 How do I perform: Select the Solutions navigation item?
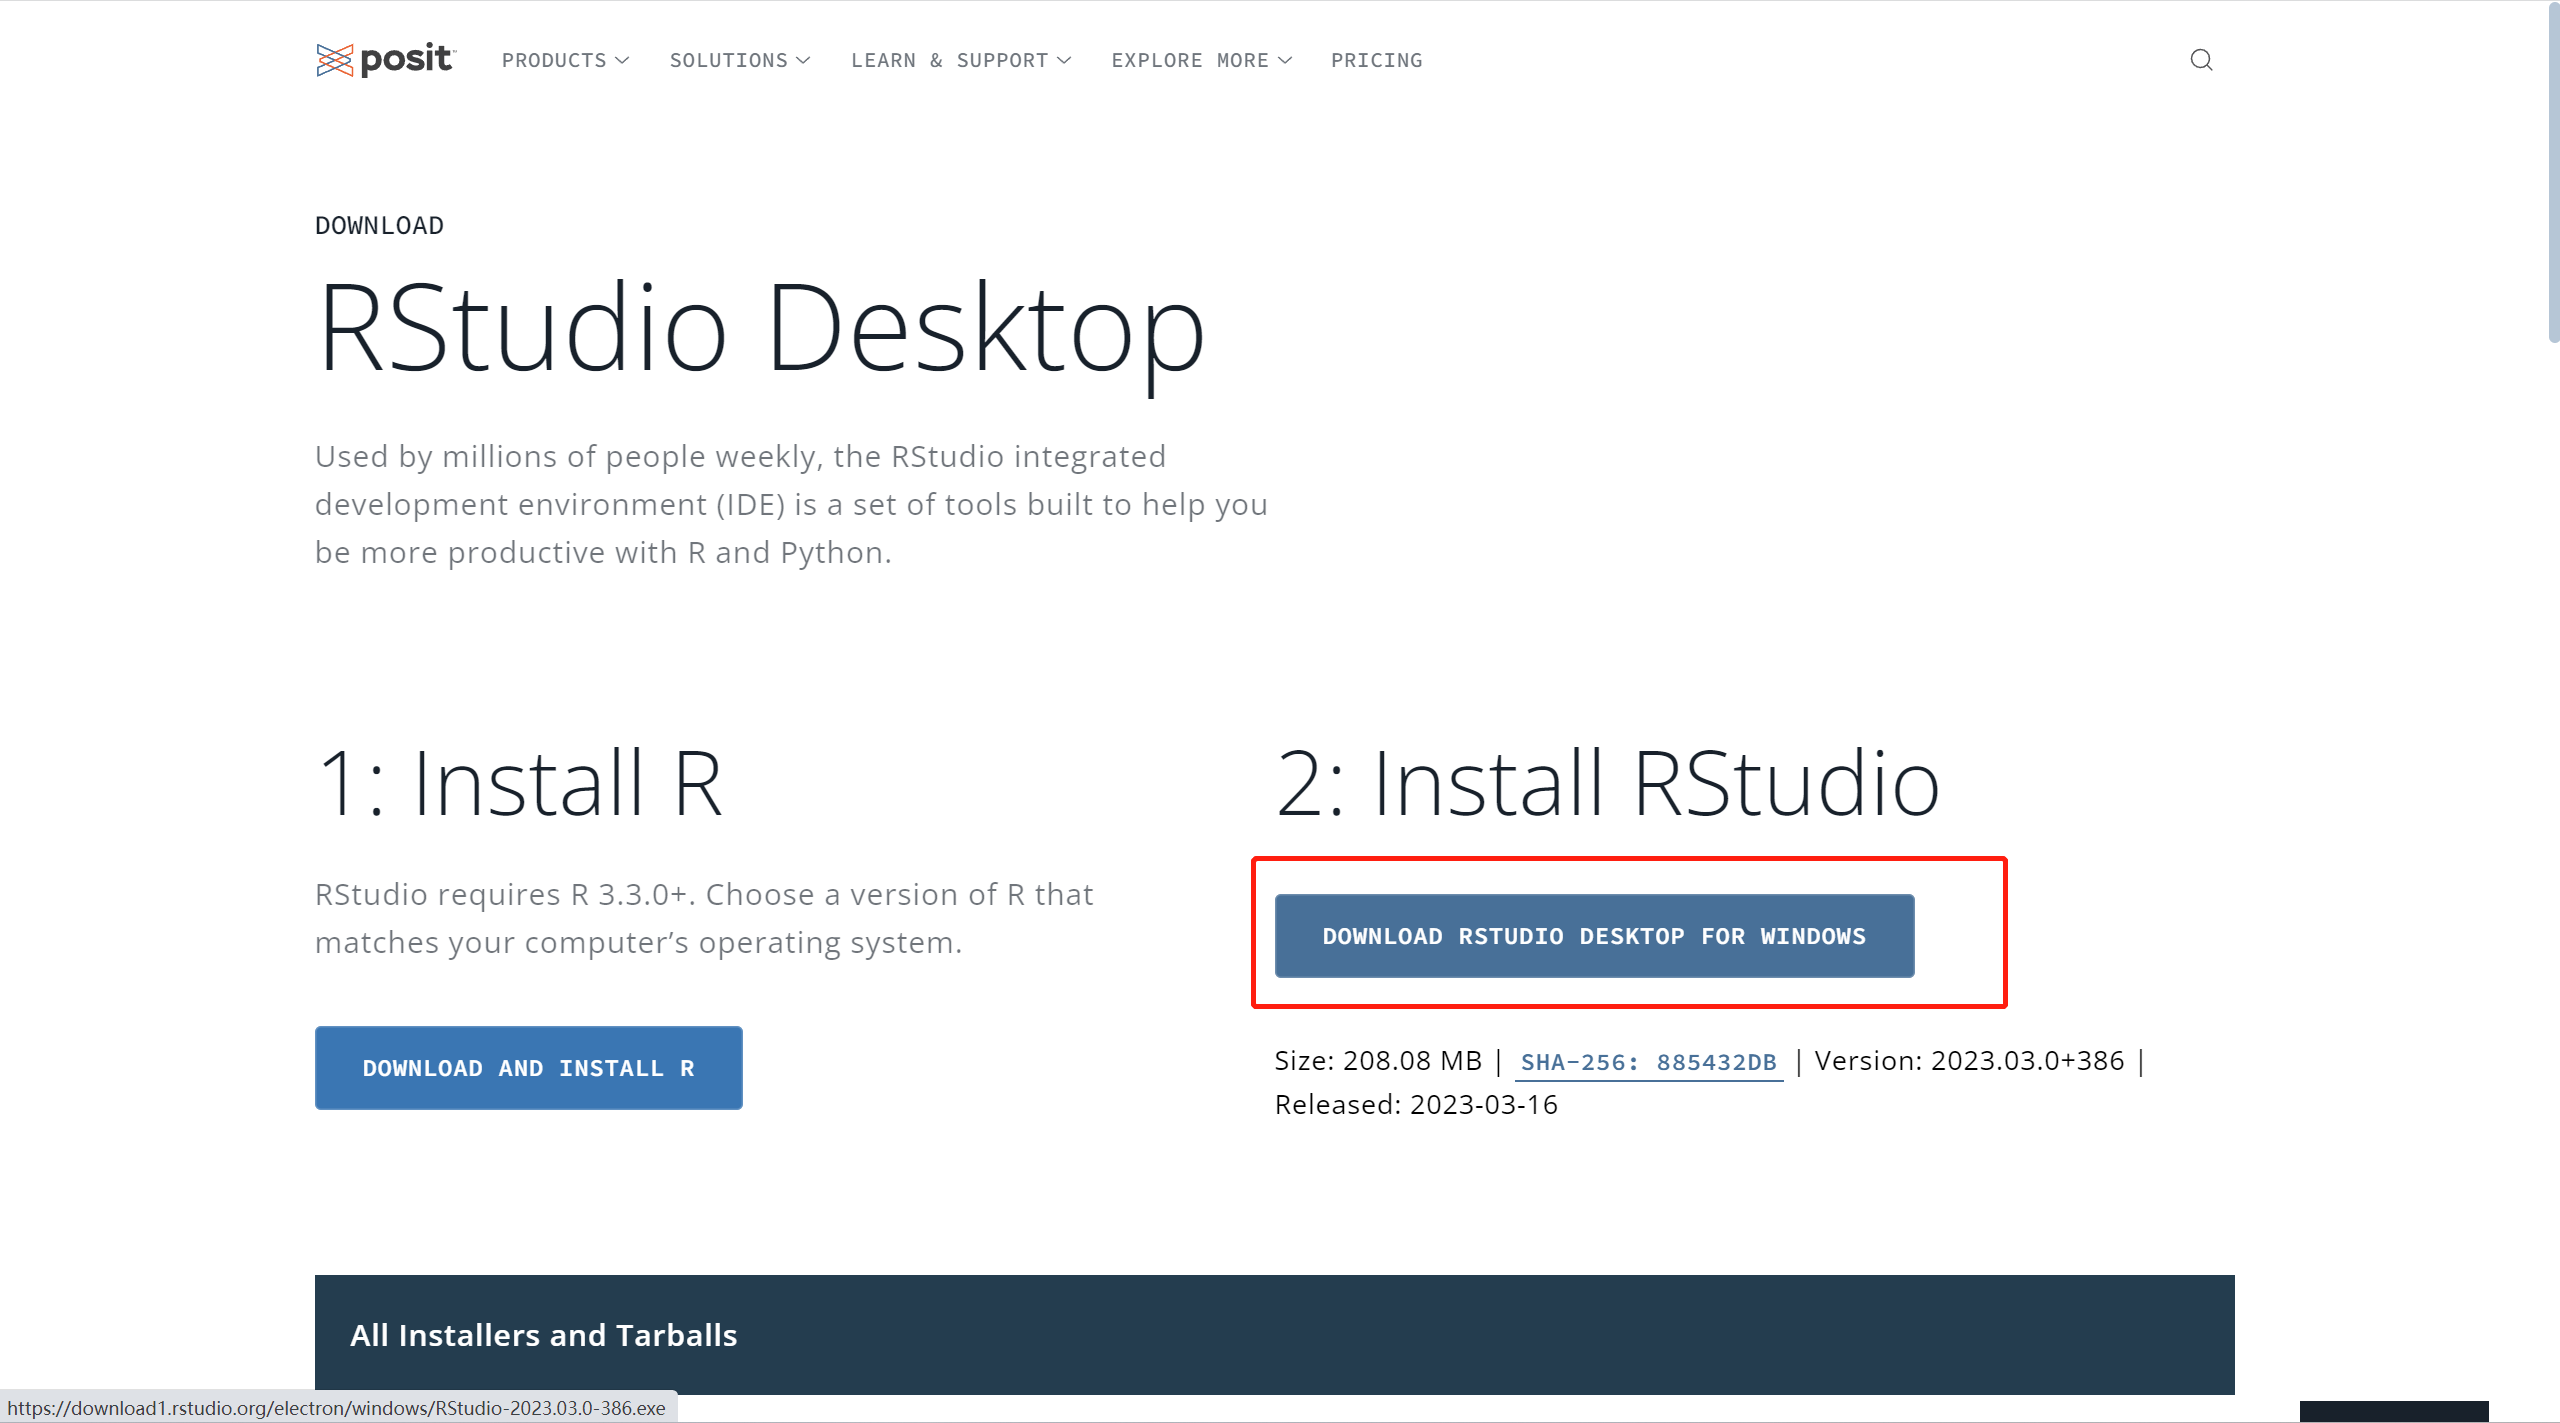(729, 60)
